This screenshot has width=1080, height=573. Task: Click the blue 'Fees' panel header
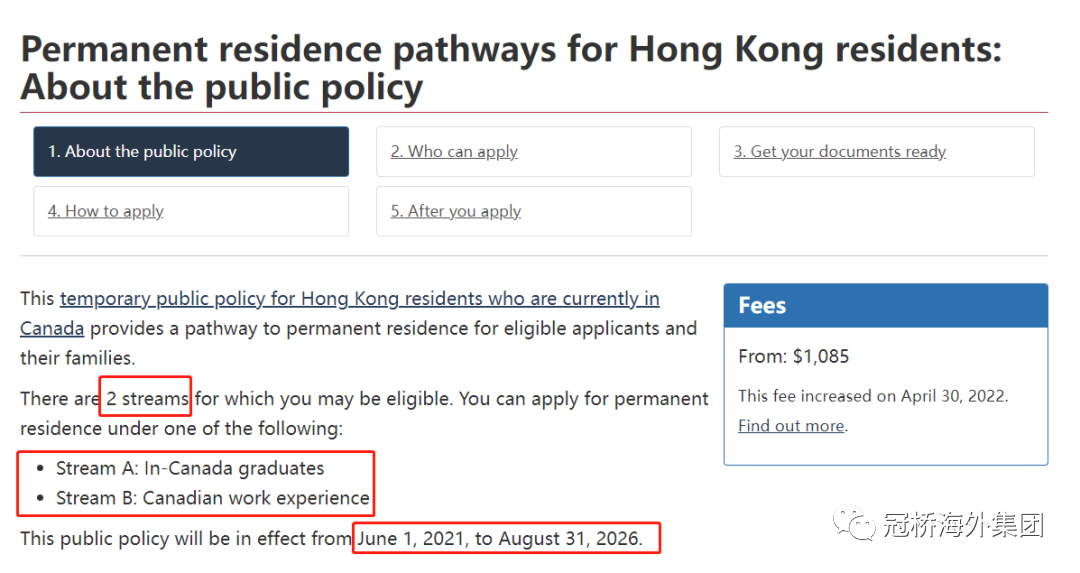point(886,305)
